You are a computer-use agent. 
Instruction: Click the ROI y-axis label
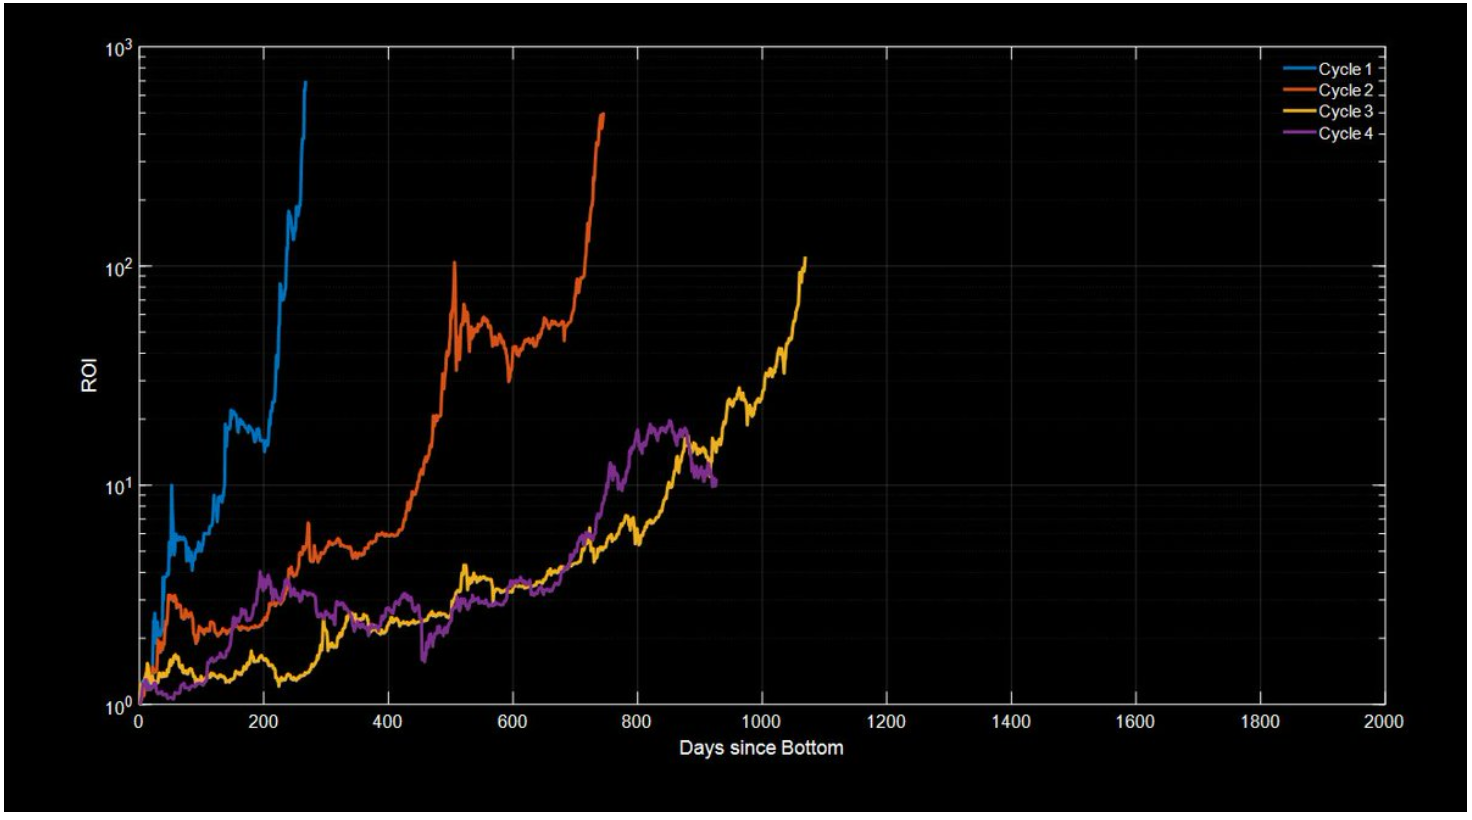90,376
